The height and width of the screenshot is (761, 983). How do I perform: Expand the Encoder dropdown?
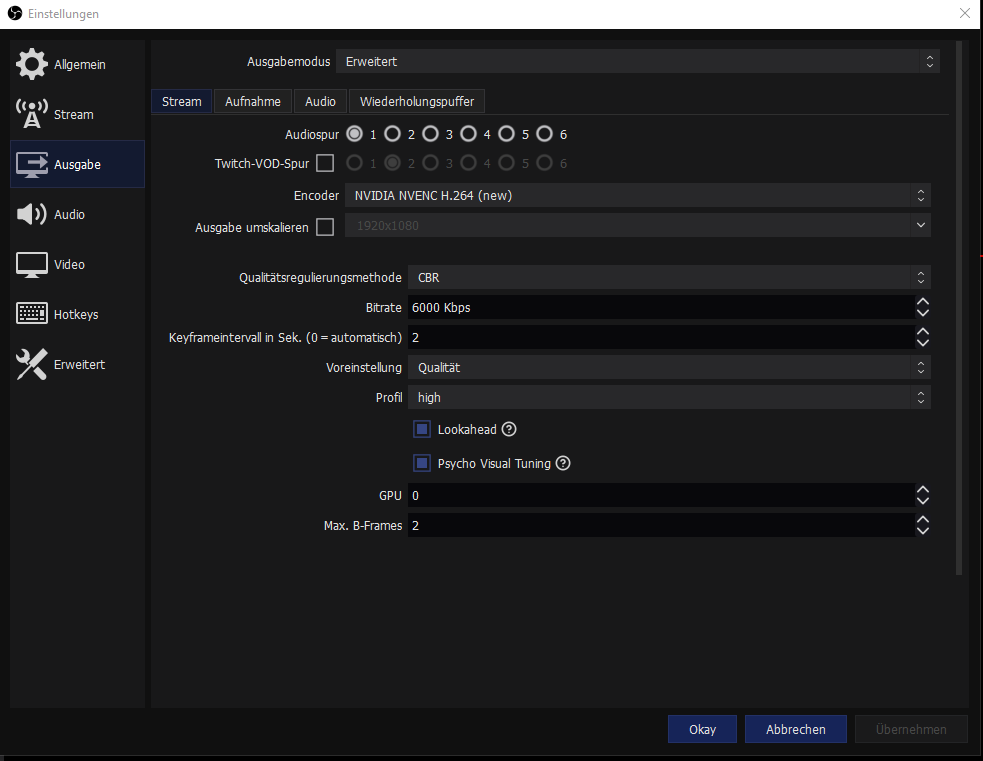pyautogui.click(x=637, y=196)
